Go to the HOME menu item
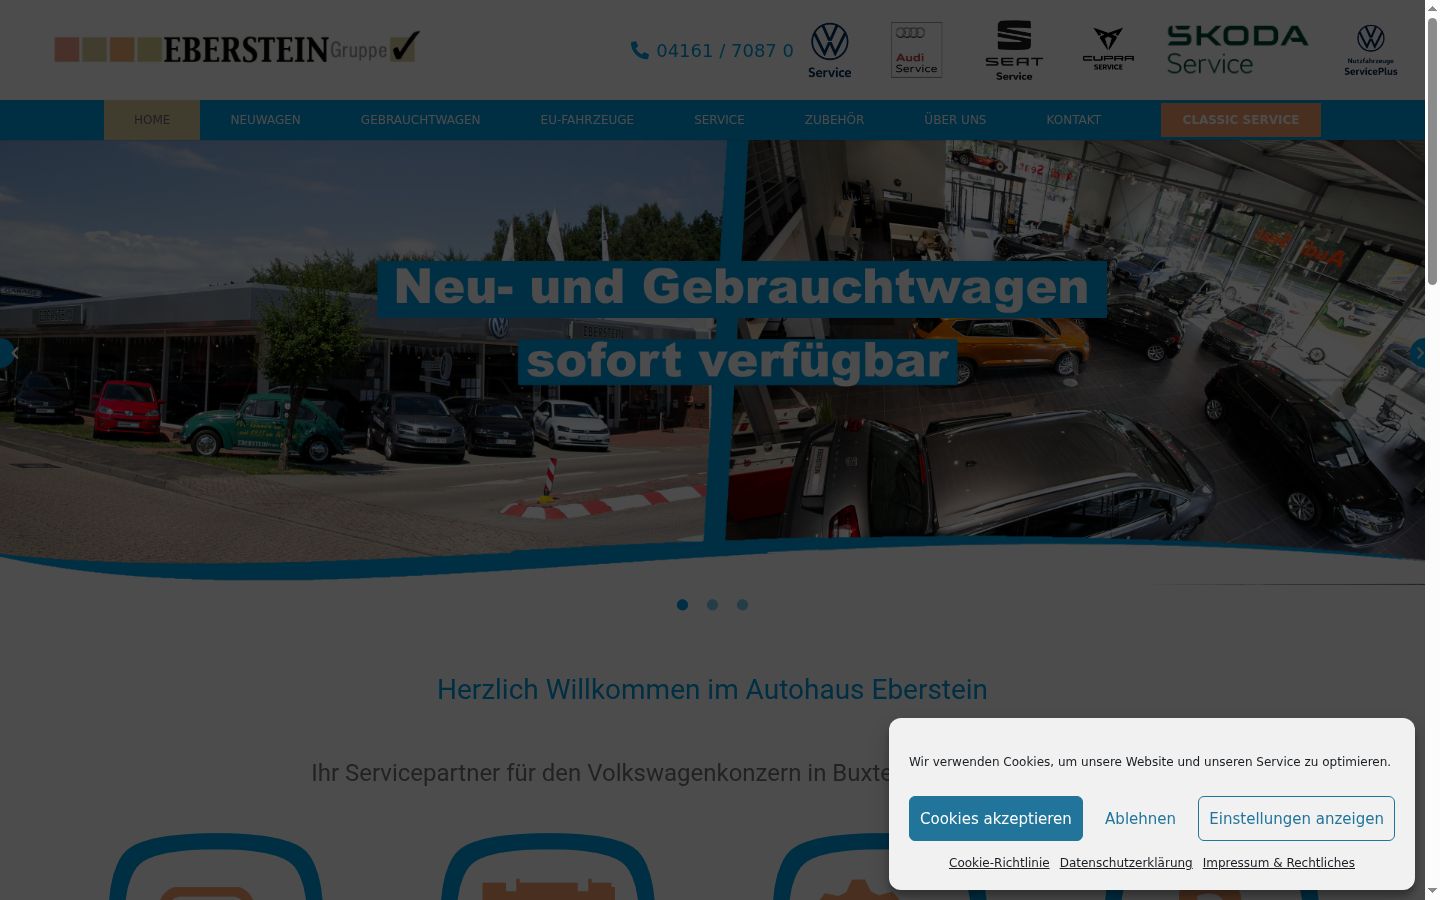This screenshot has height=900, width=1440. click(x=152, y=120)
